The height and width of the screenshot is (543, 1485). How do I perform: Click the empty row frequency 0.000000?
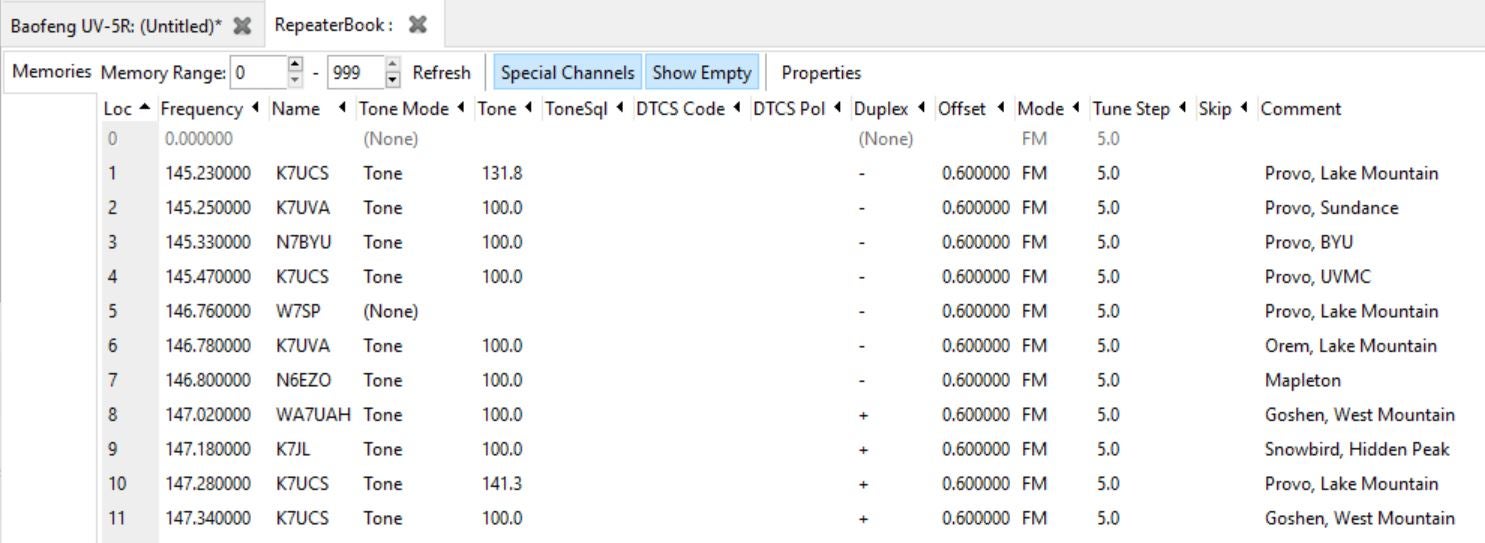pyautogui.click(x=199, y=139)
